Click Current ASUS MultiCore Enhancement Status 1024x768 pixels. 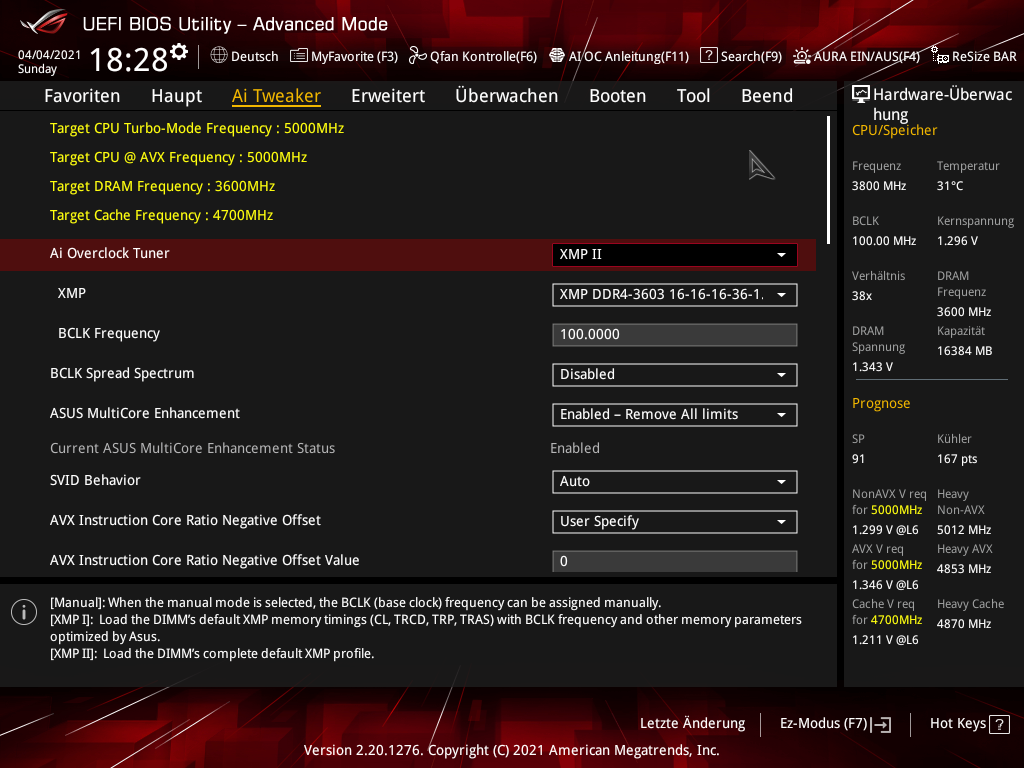(193, 449)
